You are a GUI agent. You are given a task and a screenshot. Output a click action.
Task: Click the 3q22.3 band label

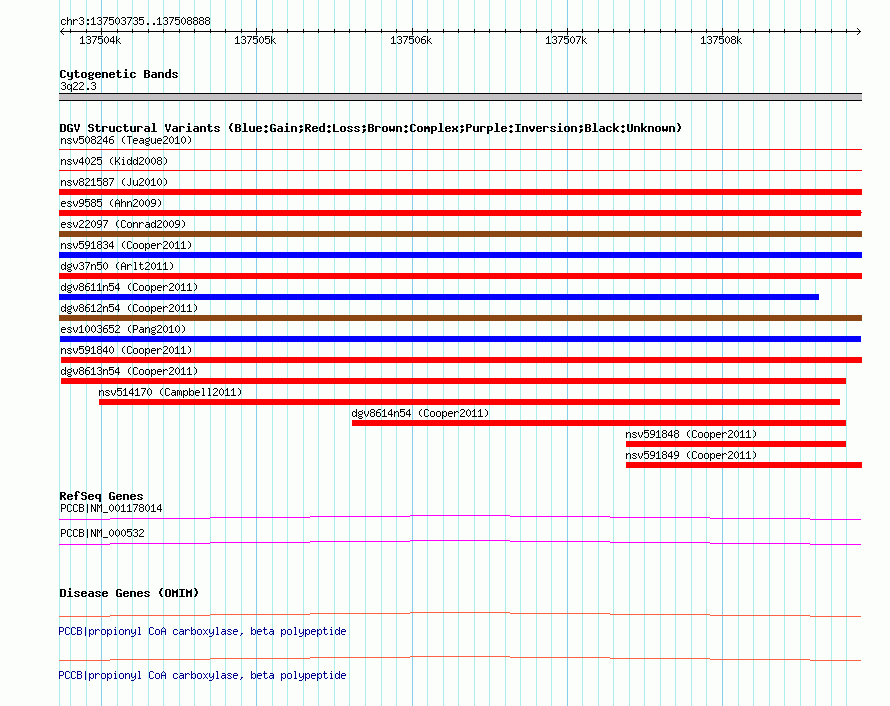pyautogui.click(x=78, y=86)
